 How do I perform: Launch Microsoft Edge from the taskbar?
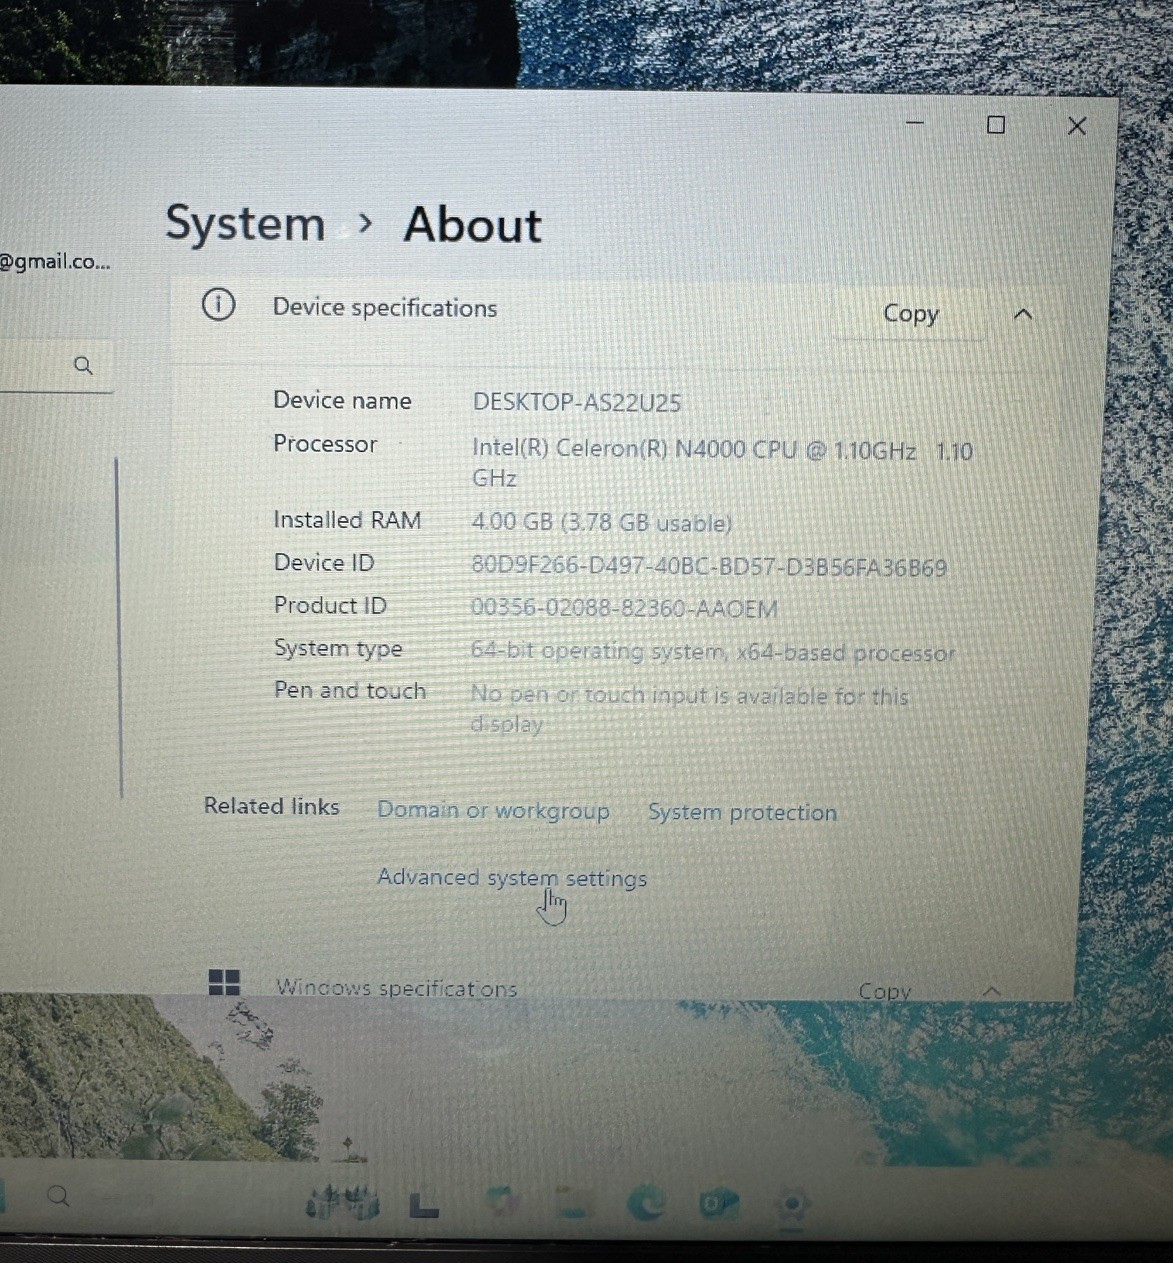point(646,1204)
